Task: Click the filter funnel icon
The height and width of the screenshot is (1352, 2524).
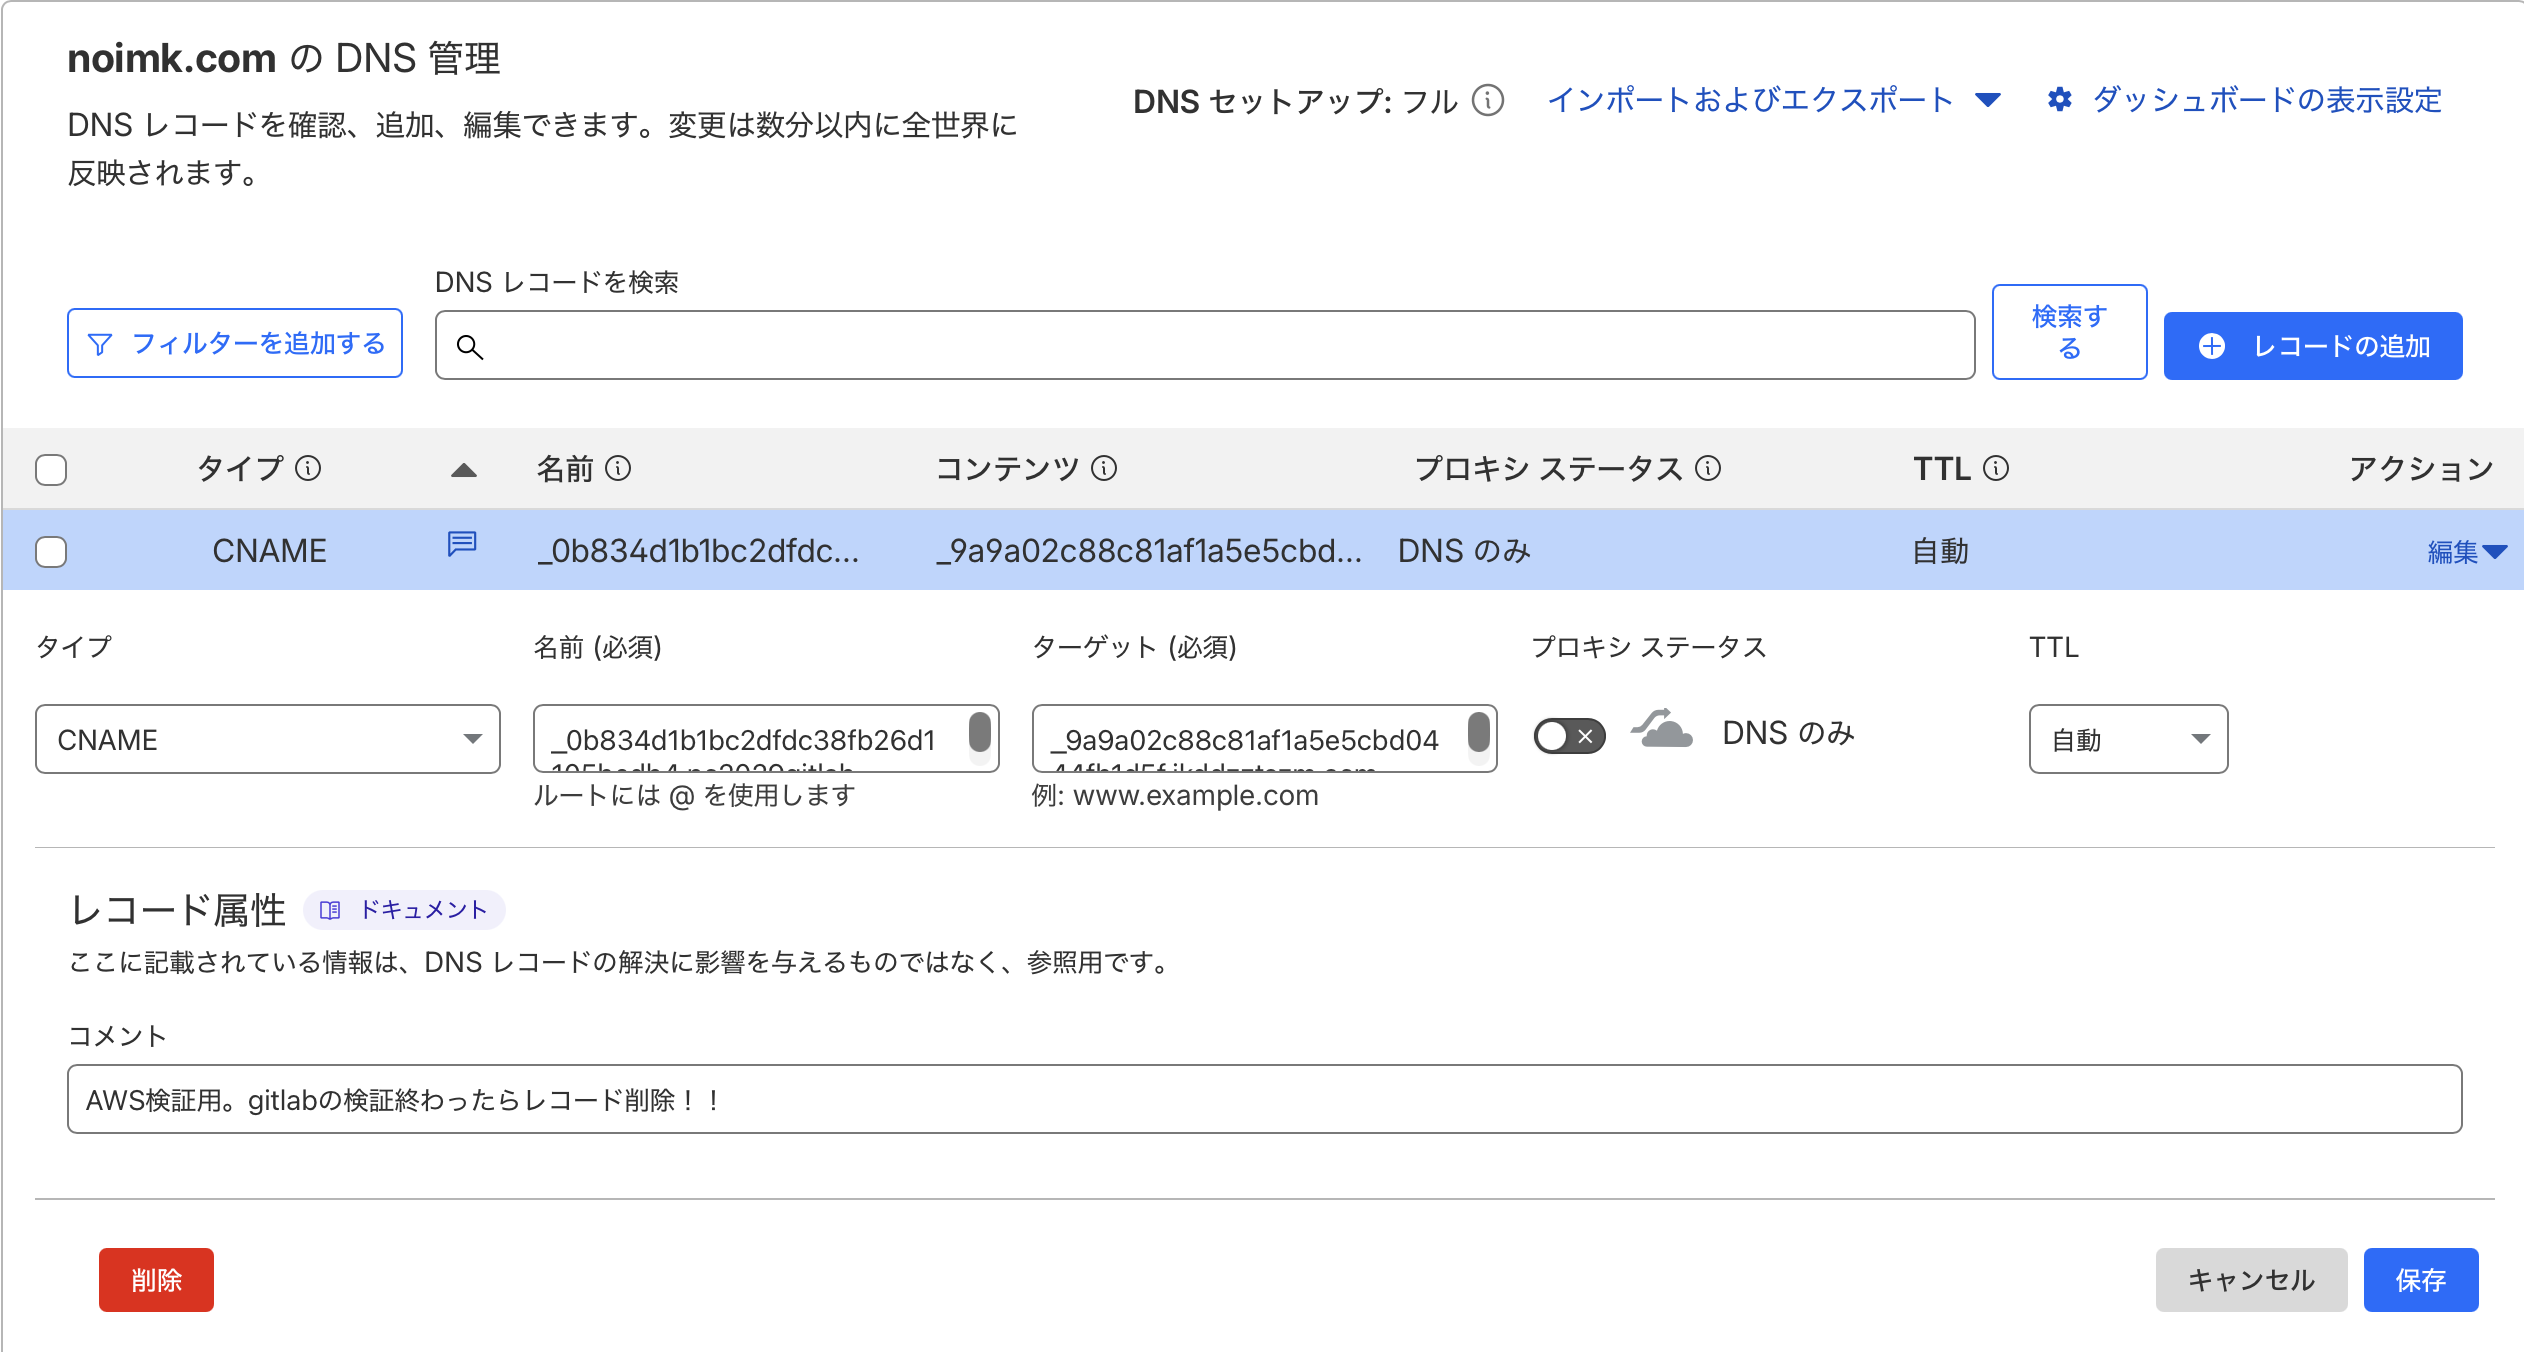Action: [x=100, y=344]
